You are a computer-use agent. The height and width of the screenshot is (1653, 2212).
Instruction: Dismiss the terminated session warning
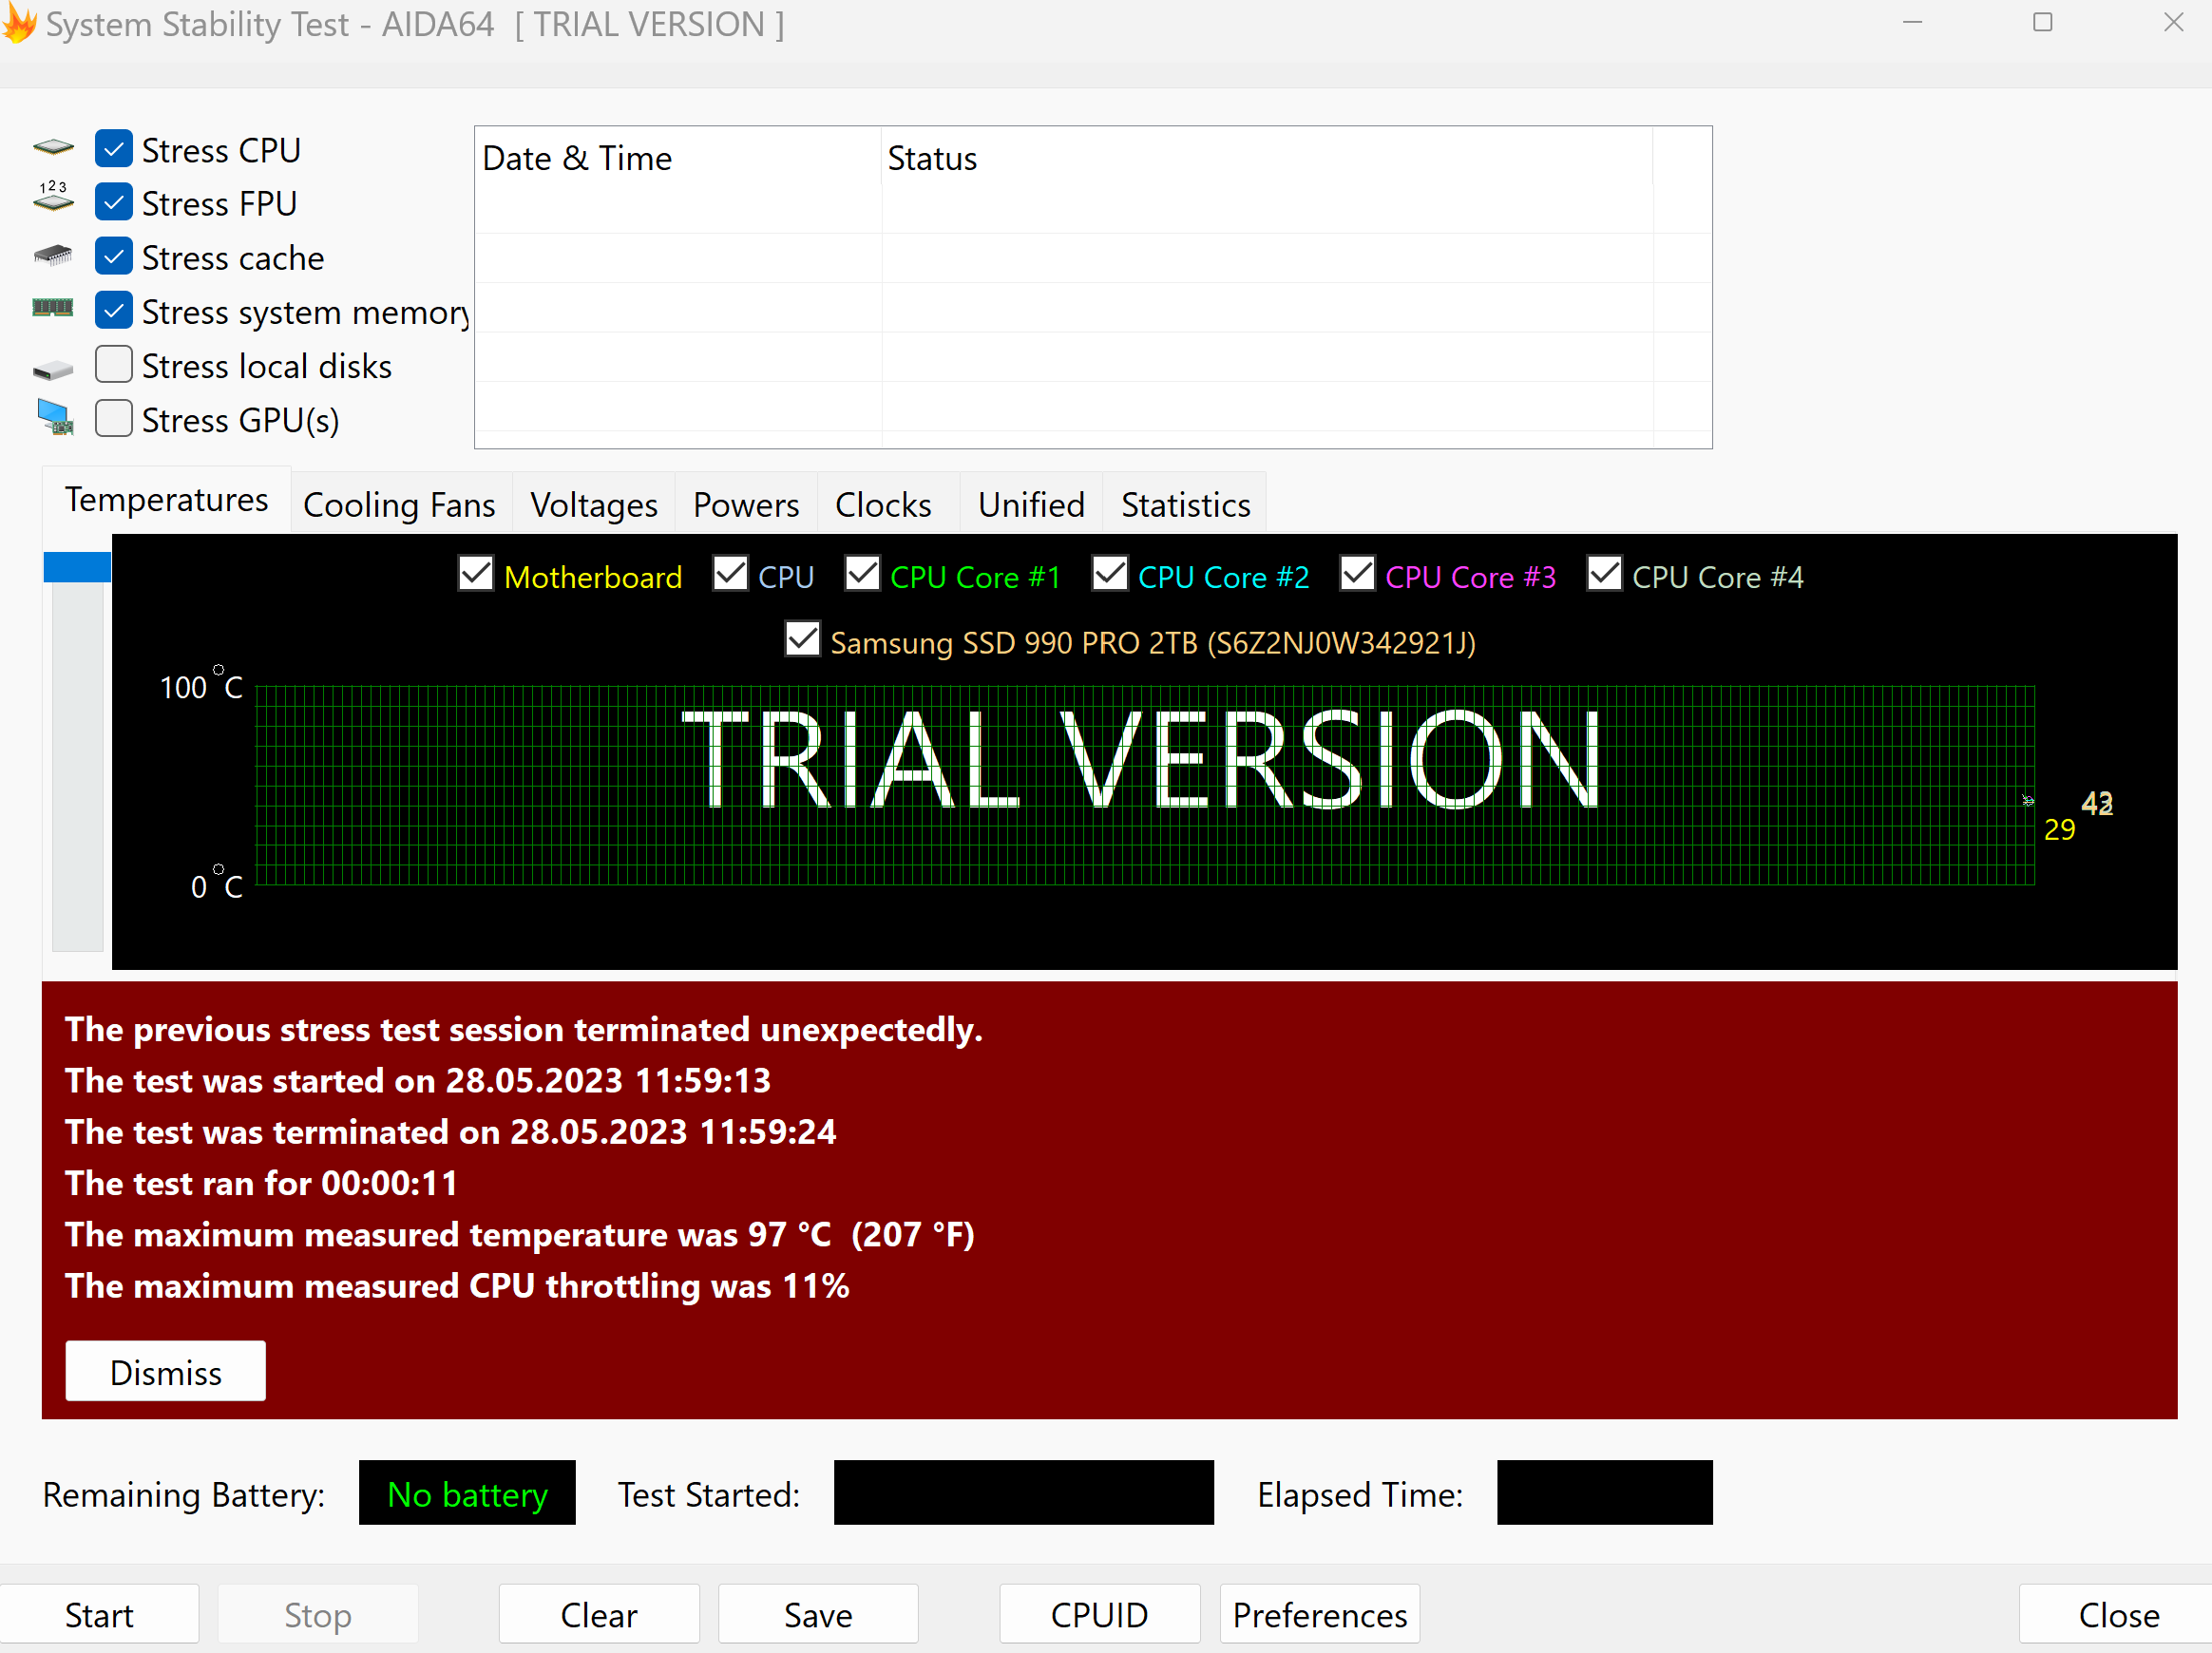click(x=165, y=1372)
